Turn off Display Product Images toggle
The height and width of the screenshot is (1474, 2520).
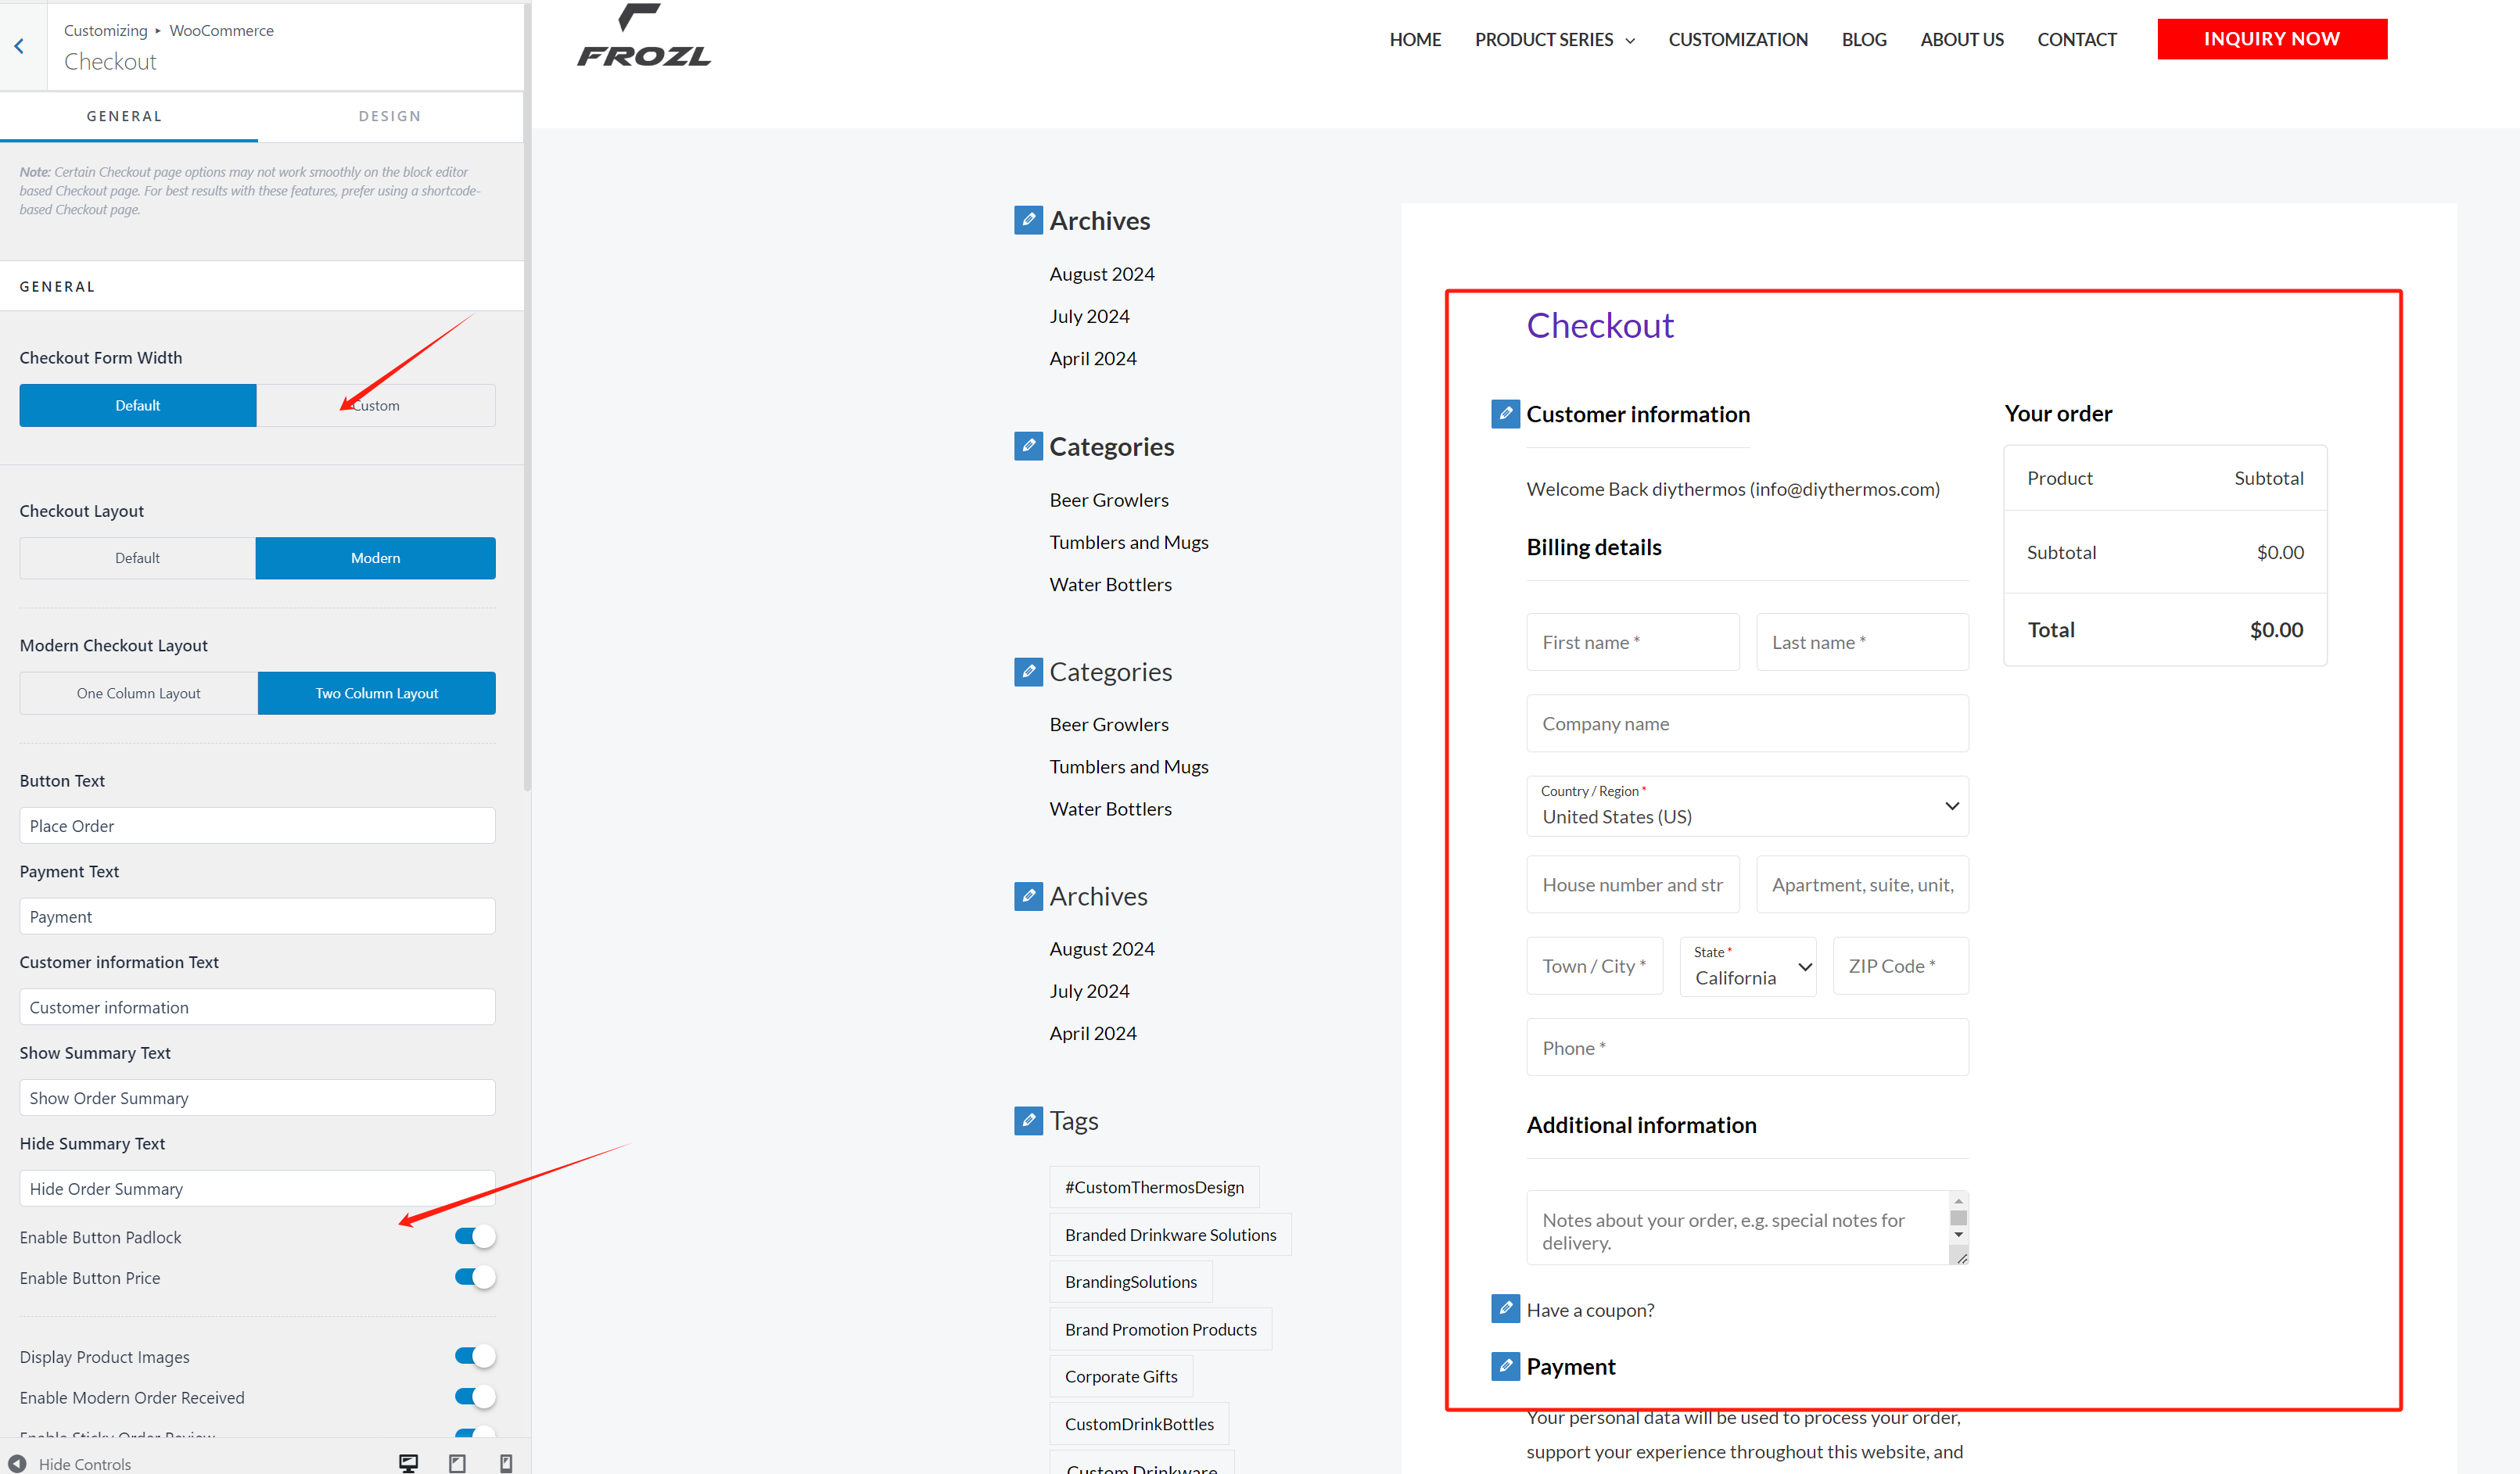pos(475,1356)
